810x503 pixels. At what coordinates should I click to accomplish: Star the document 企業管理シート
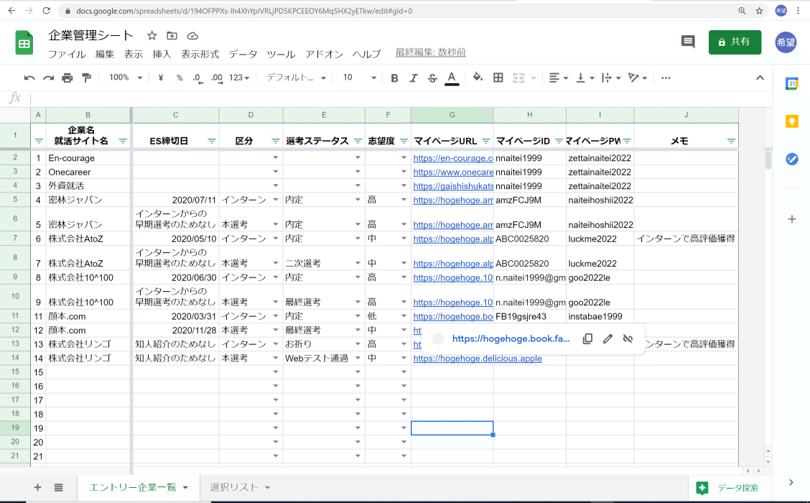tap(152, 36)
